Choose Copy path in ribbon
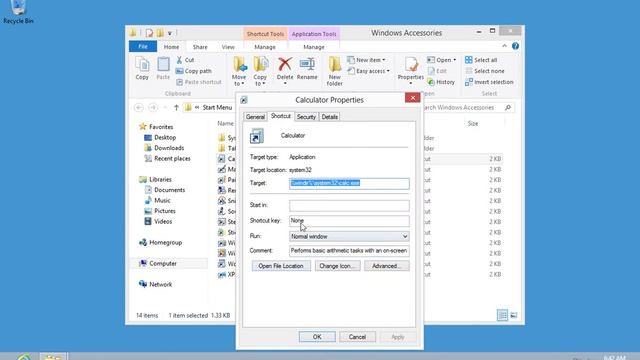Screen dimensions: 640x360 point(194,71)
